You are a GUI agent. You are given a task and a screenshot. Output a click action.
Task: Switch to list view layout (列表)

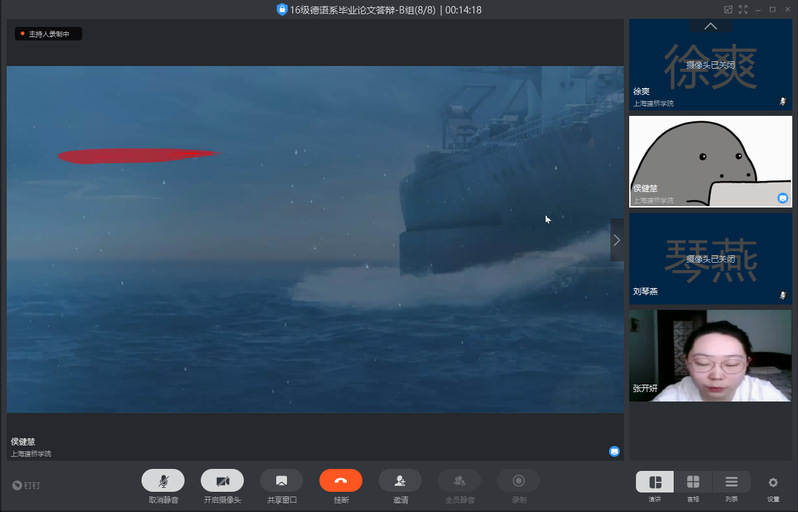[x=731, y=482]
